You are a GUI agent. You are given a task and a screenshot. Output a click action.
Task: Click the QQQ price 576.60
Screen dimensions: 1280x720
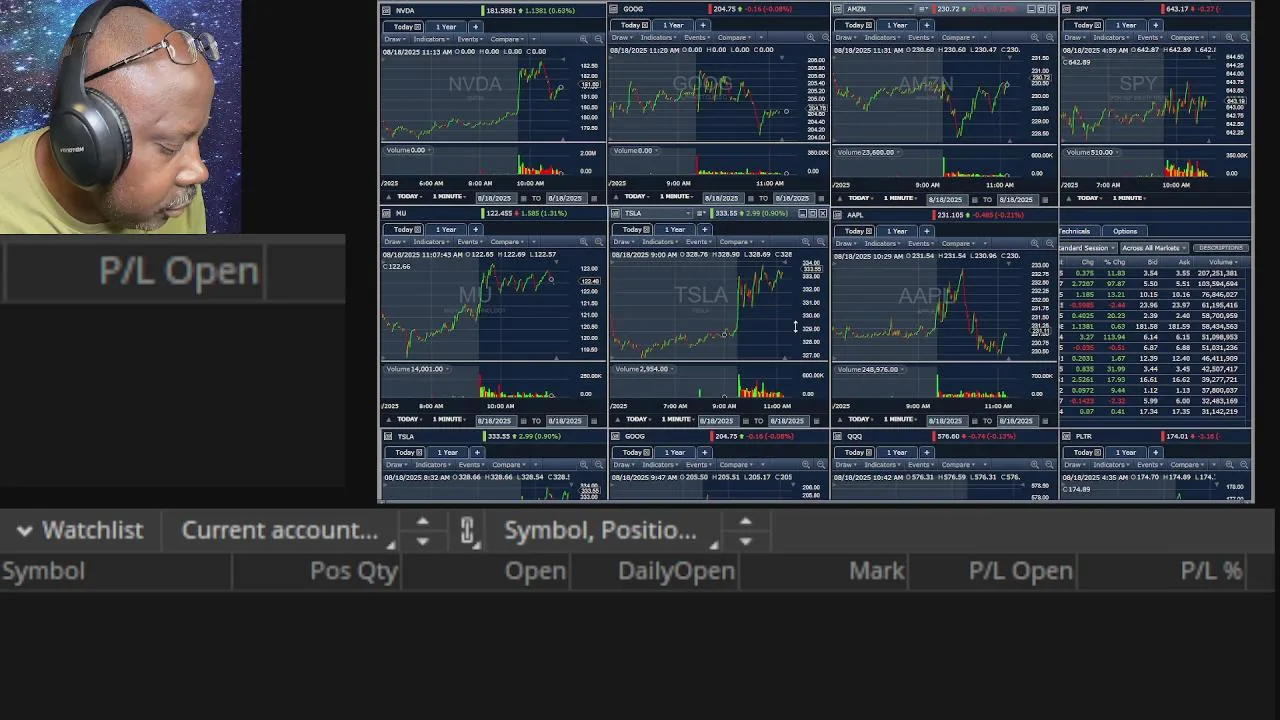pos(948,436)
